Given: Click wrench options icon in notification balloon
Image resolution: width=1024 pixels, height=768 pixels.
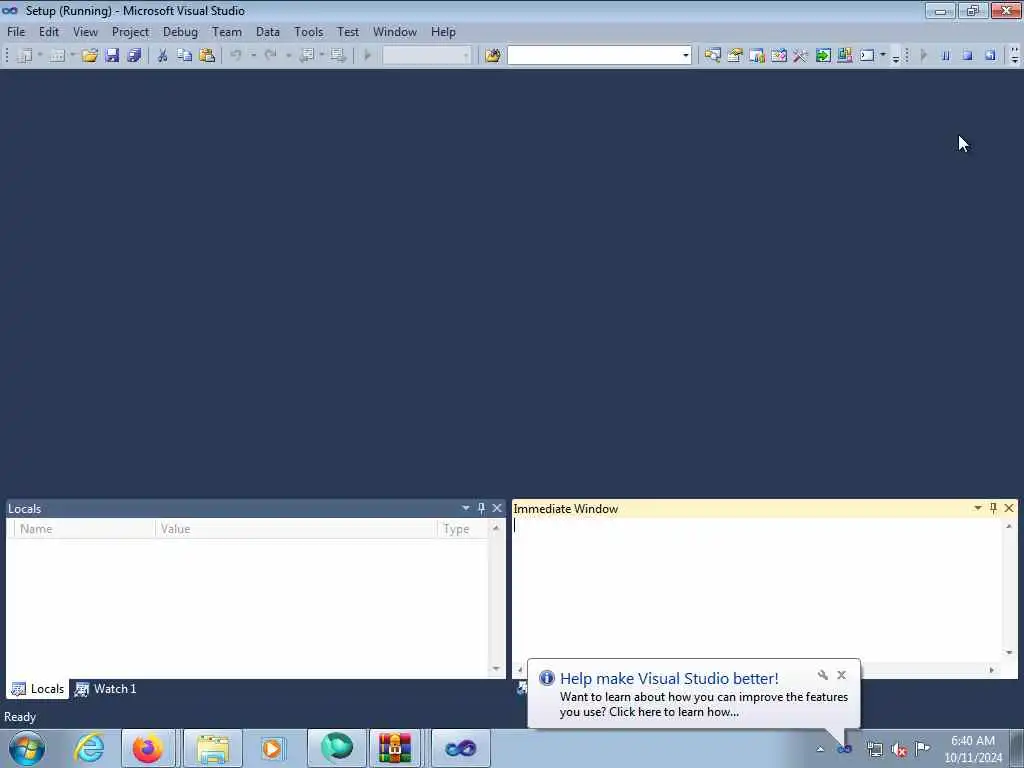Looking at the screenshot, I should 823,675.
